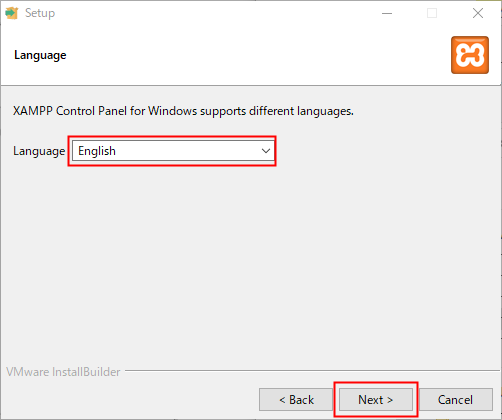Click the white header banner area

coord(250,55)
